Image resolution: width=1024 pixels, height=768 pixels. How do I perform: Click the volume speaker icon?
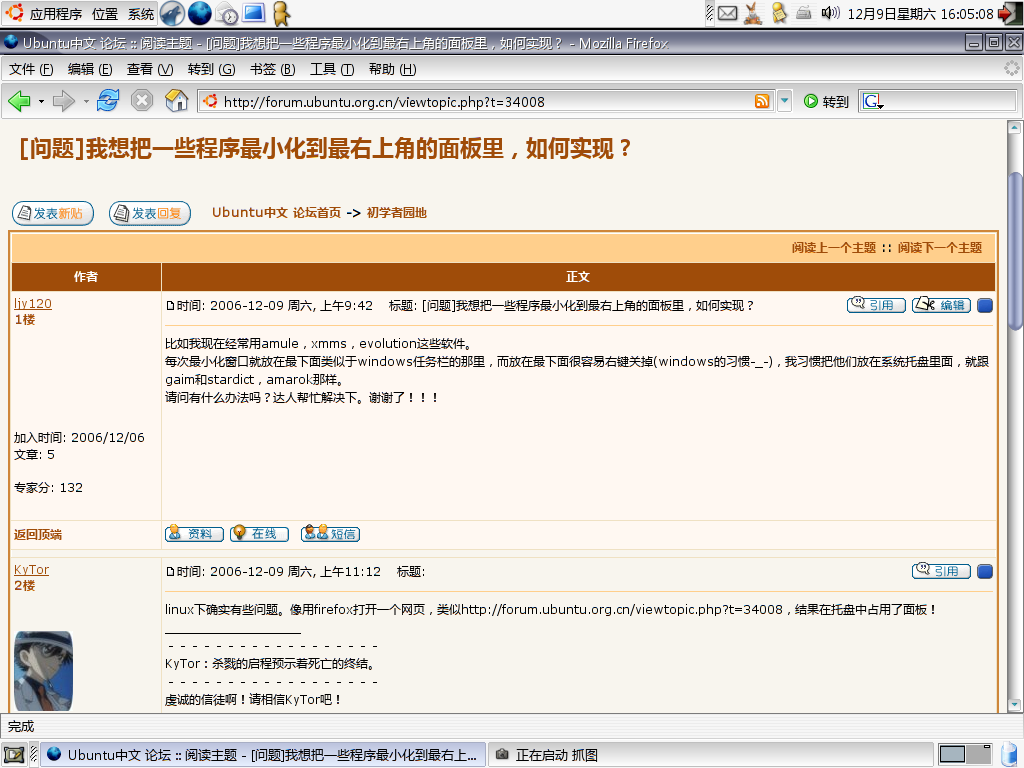pyautogui.click(x=830, y=12)
